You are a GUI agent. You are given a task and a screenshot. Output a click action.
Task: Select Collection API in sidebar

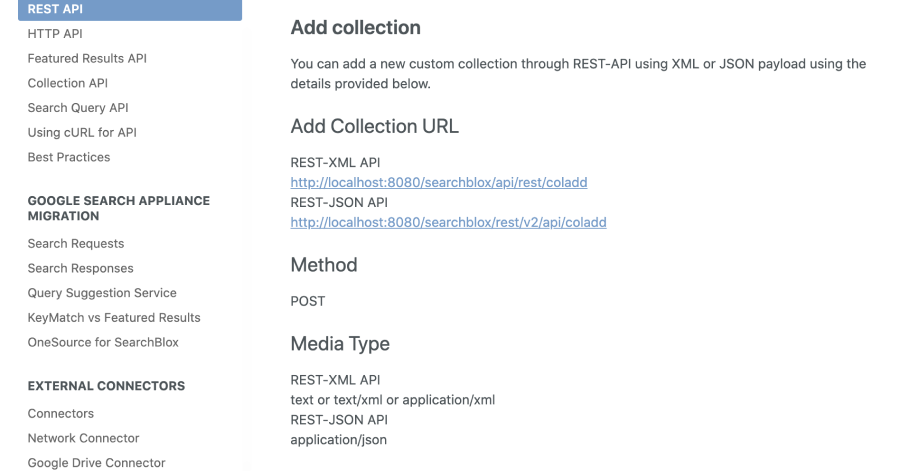68,83
